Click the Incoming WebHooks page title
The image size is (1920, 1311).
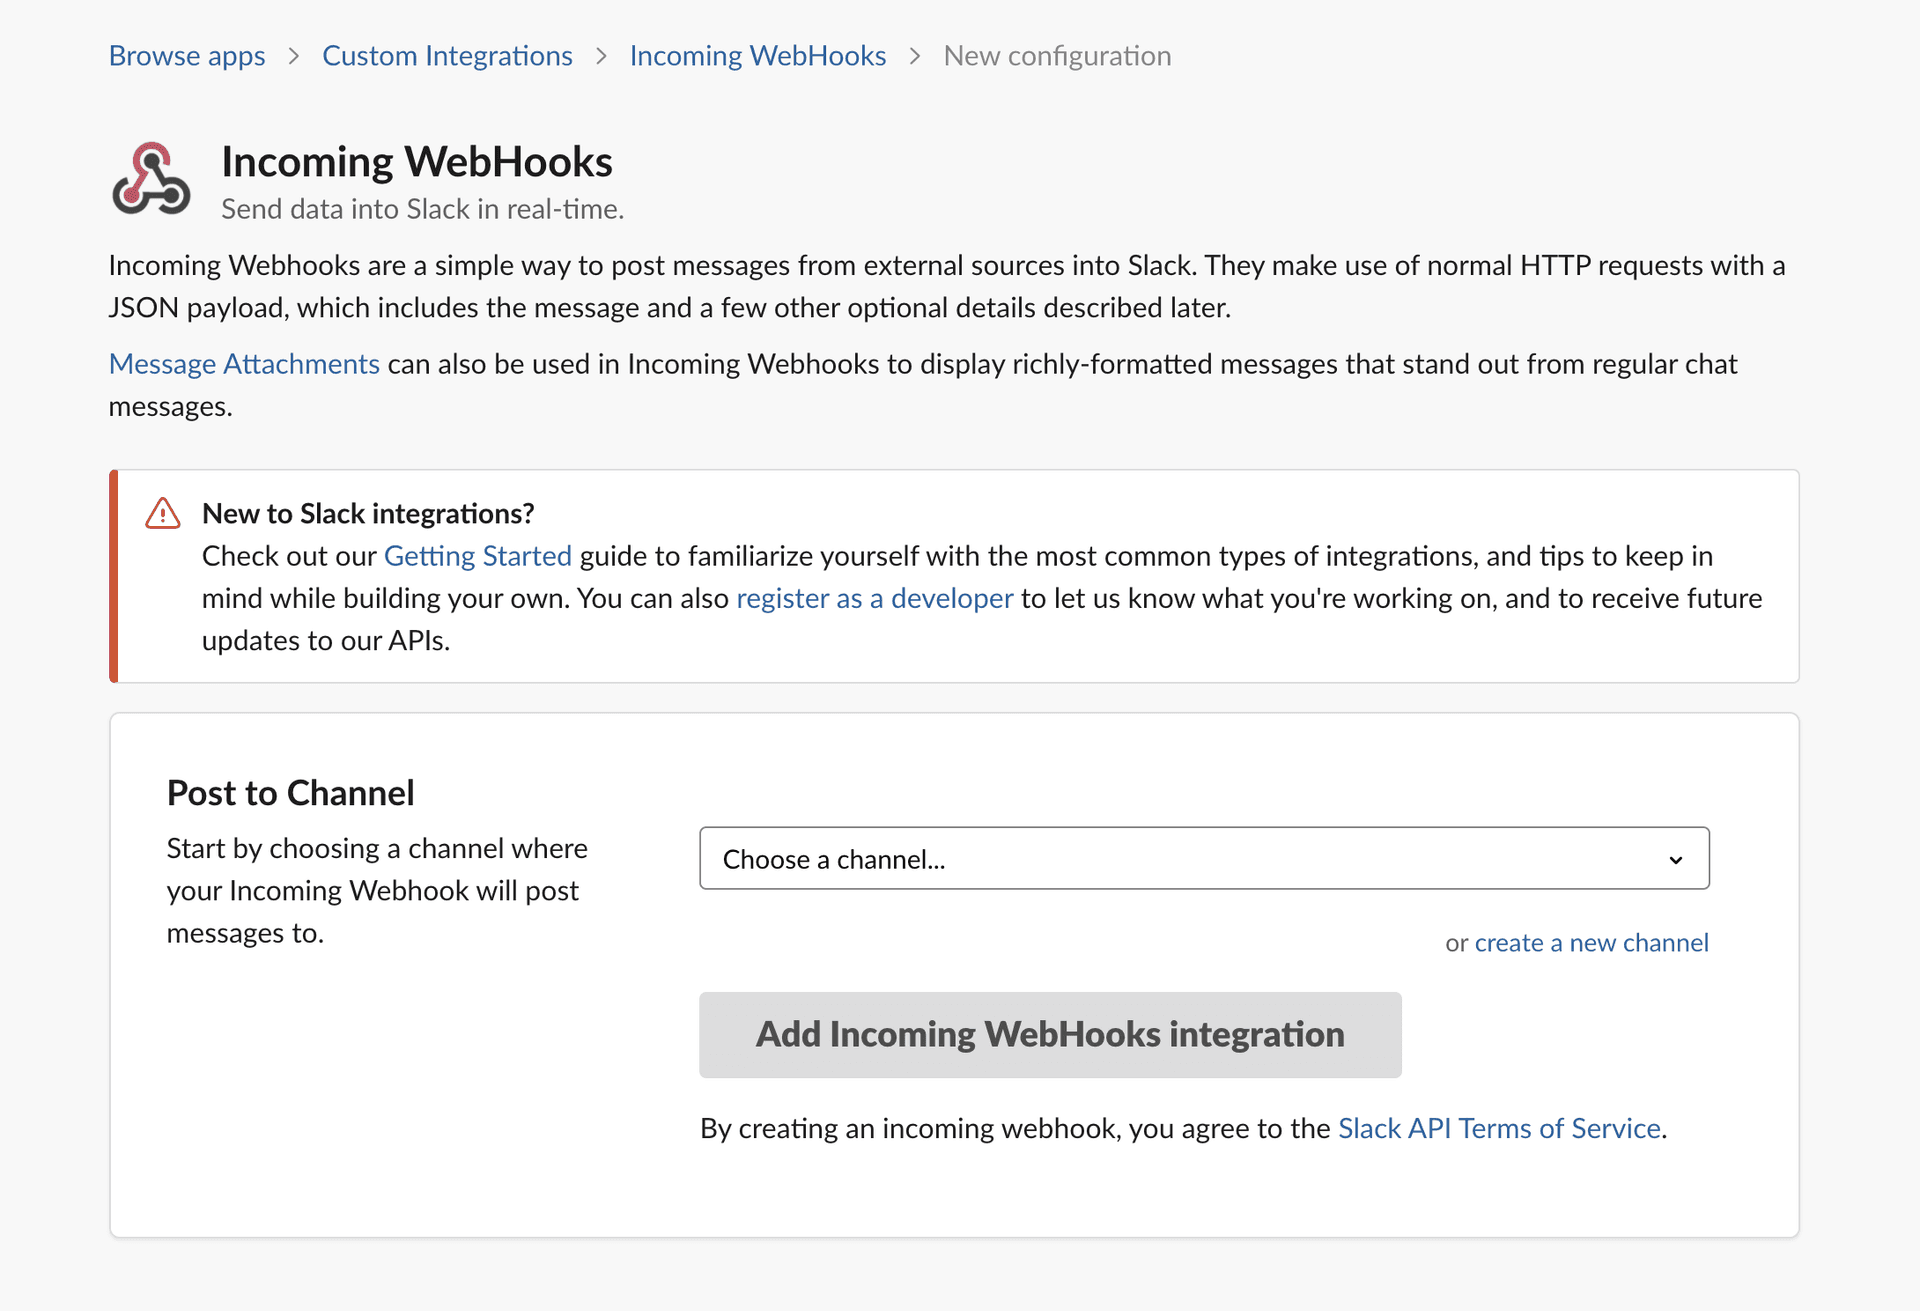[416, 162]
